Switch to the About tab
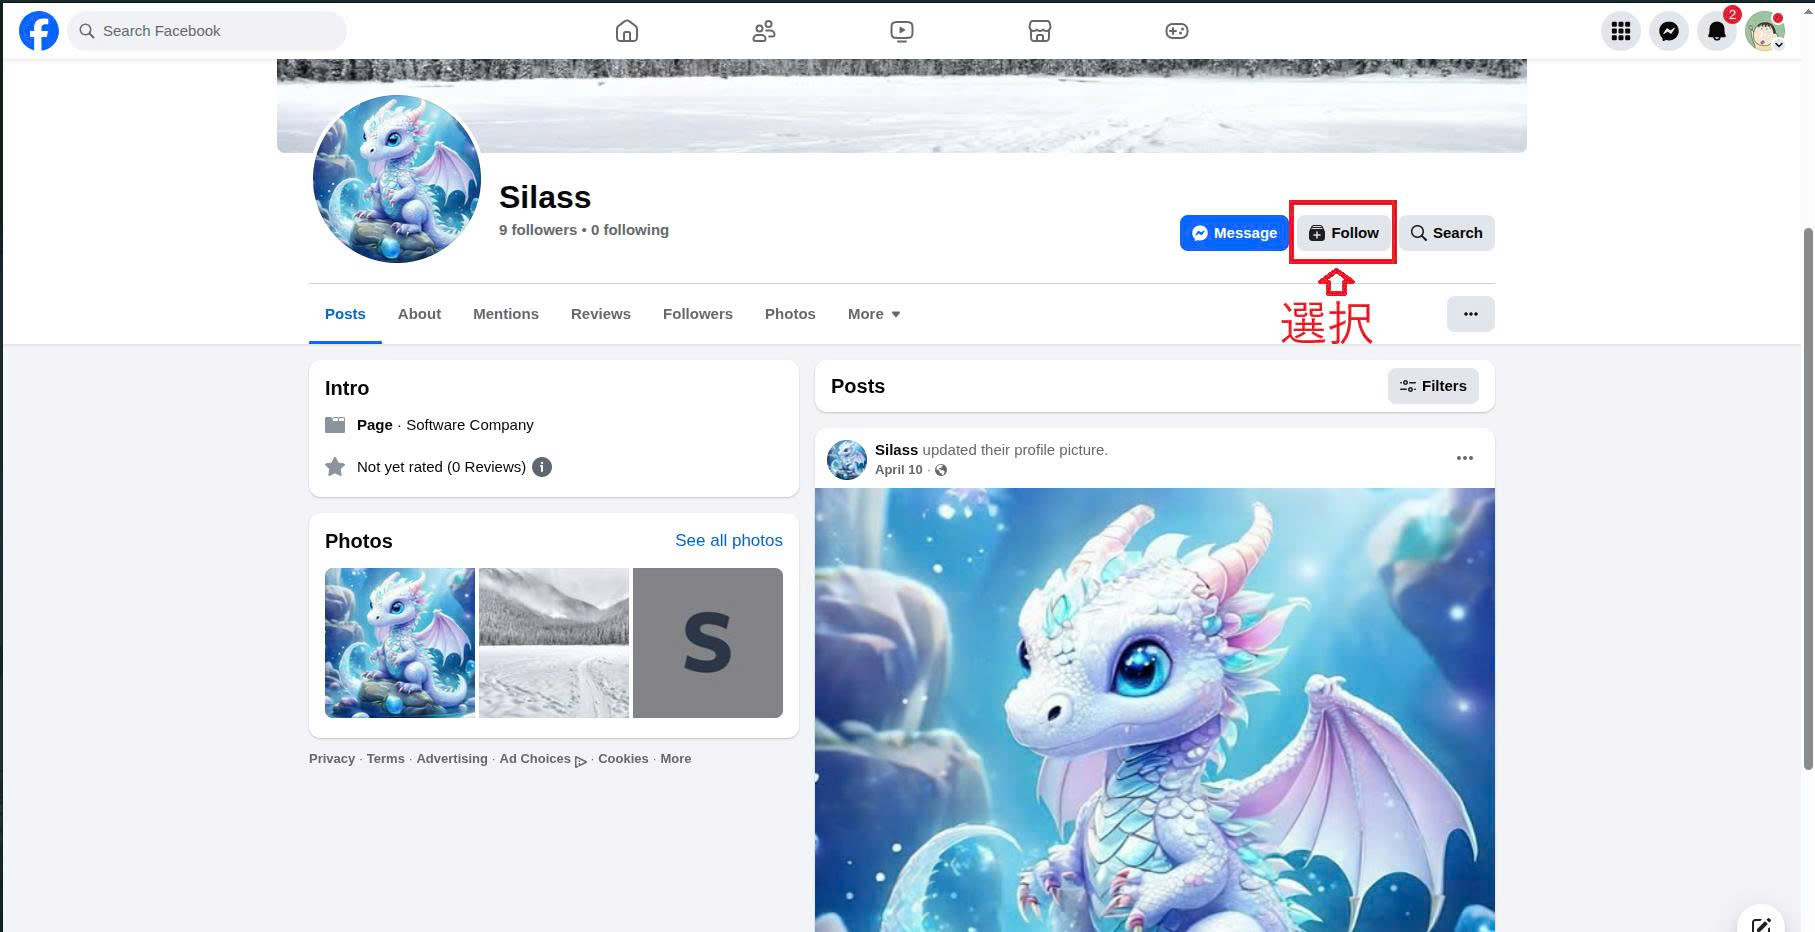Screen dimensions: 1815x932 click(419, 314)
